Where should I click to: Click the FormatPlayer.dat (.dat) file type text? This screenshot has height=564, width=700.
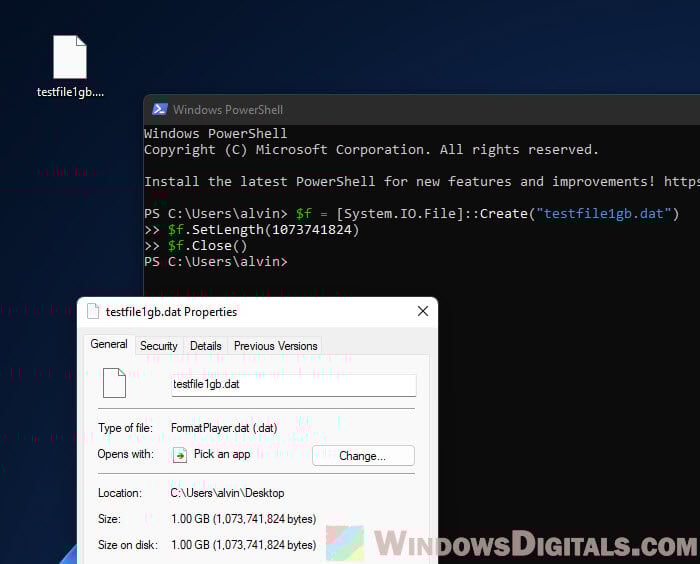(224, 428)
